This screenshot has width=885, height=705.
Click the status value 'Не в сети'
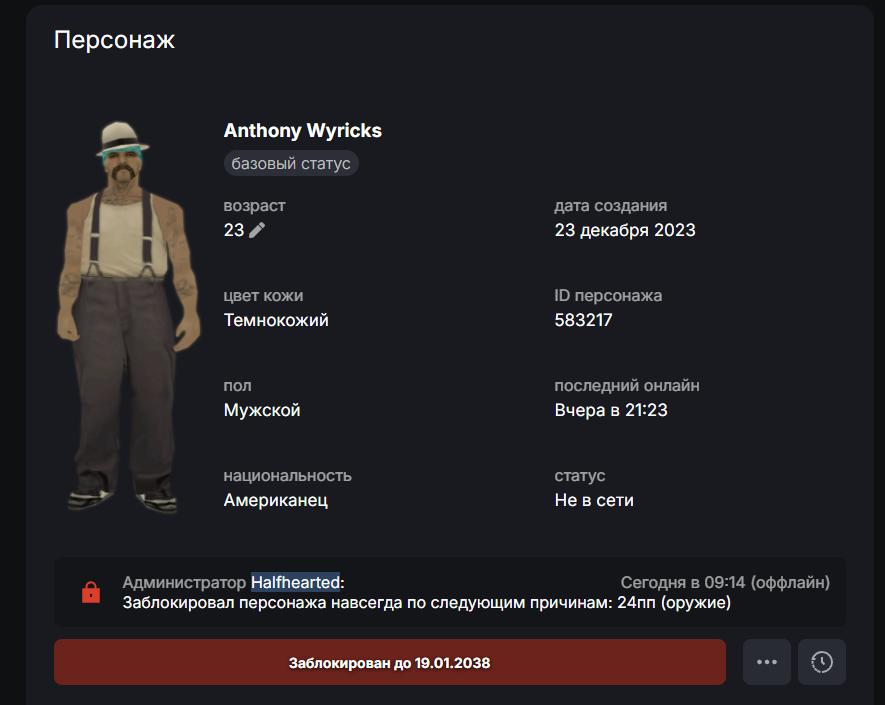(x=594, y=500)
